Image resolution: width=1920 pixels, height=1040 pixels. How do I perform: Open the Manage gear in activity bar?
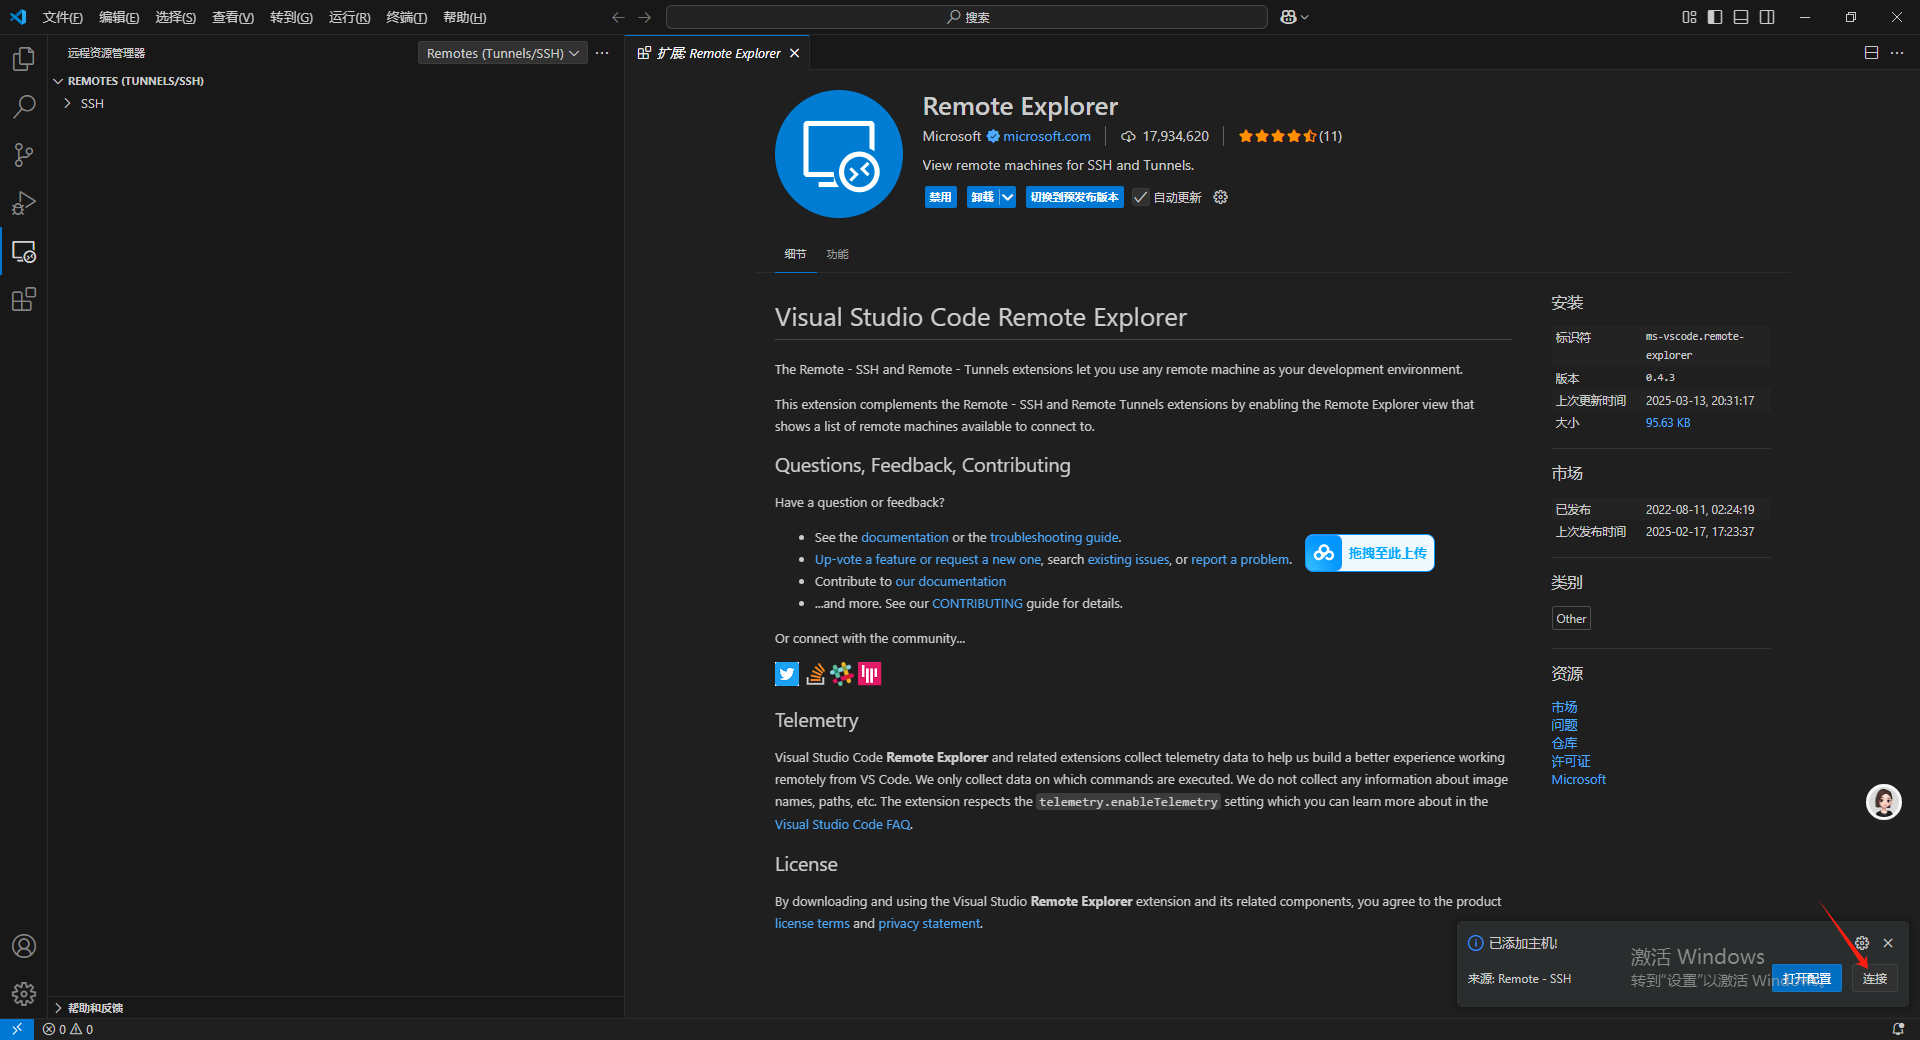(24, 994)
